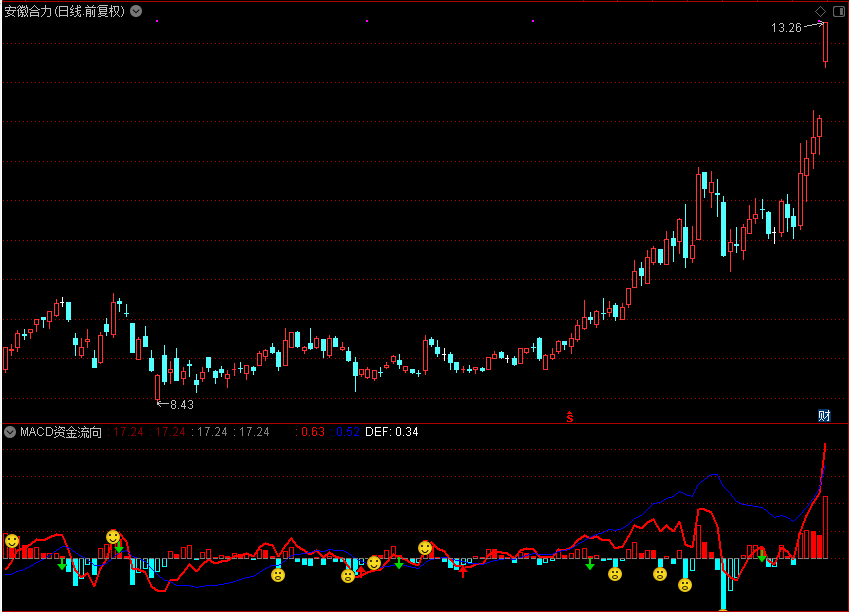Click the fourth sad face from the left
The height and width of the screenshot is (612, 849).
pos(659,574)
